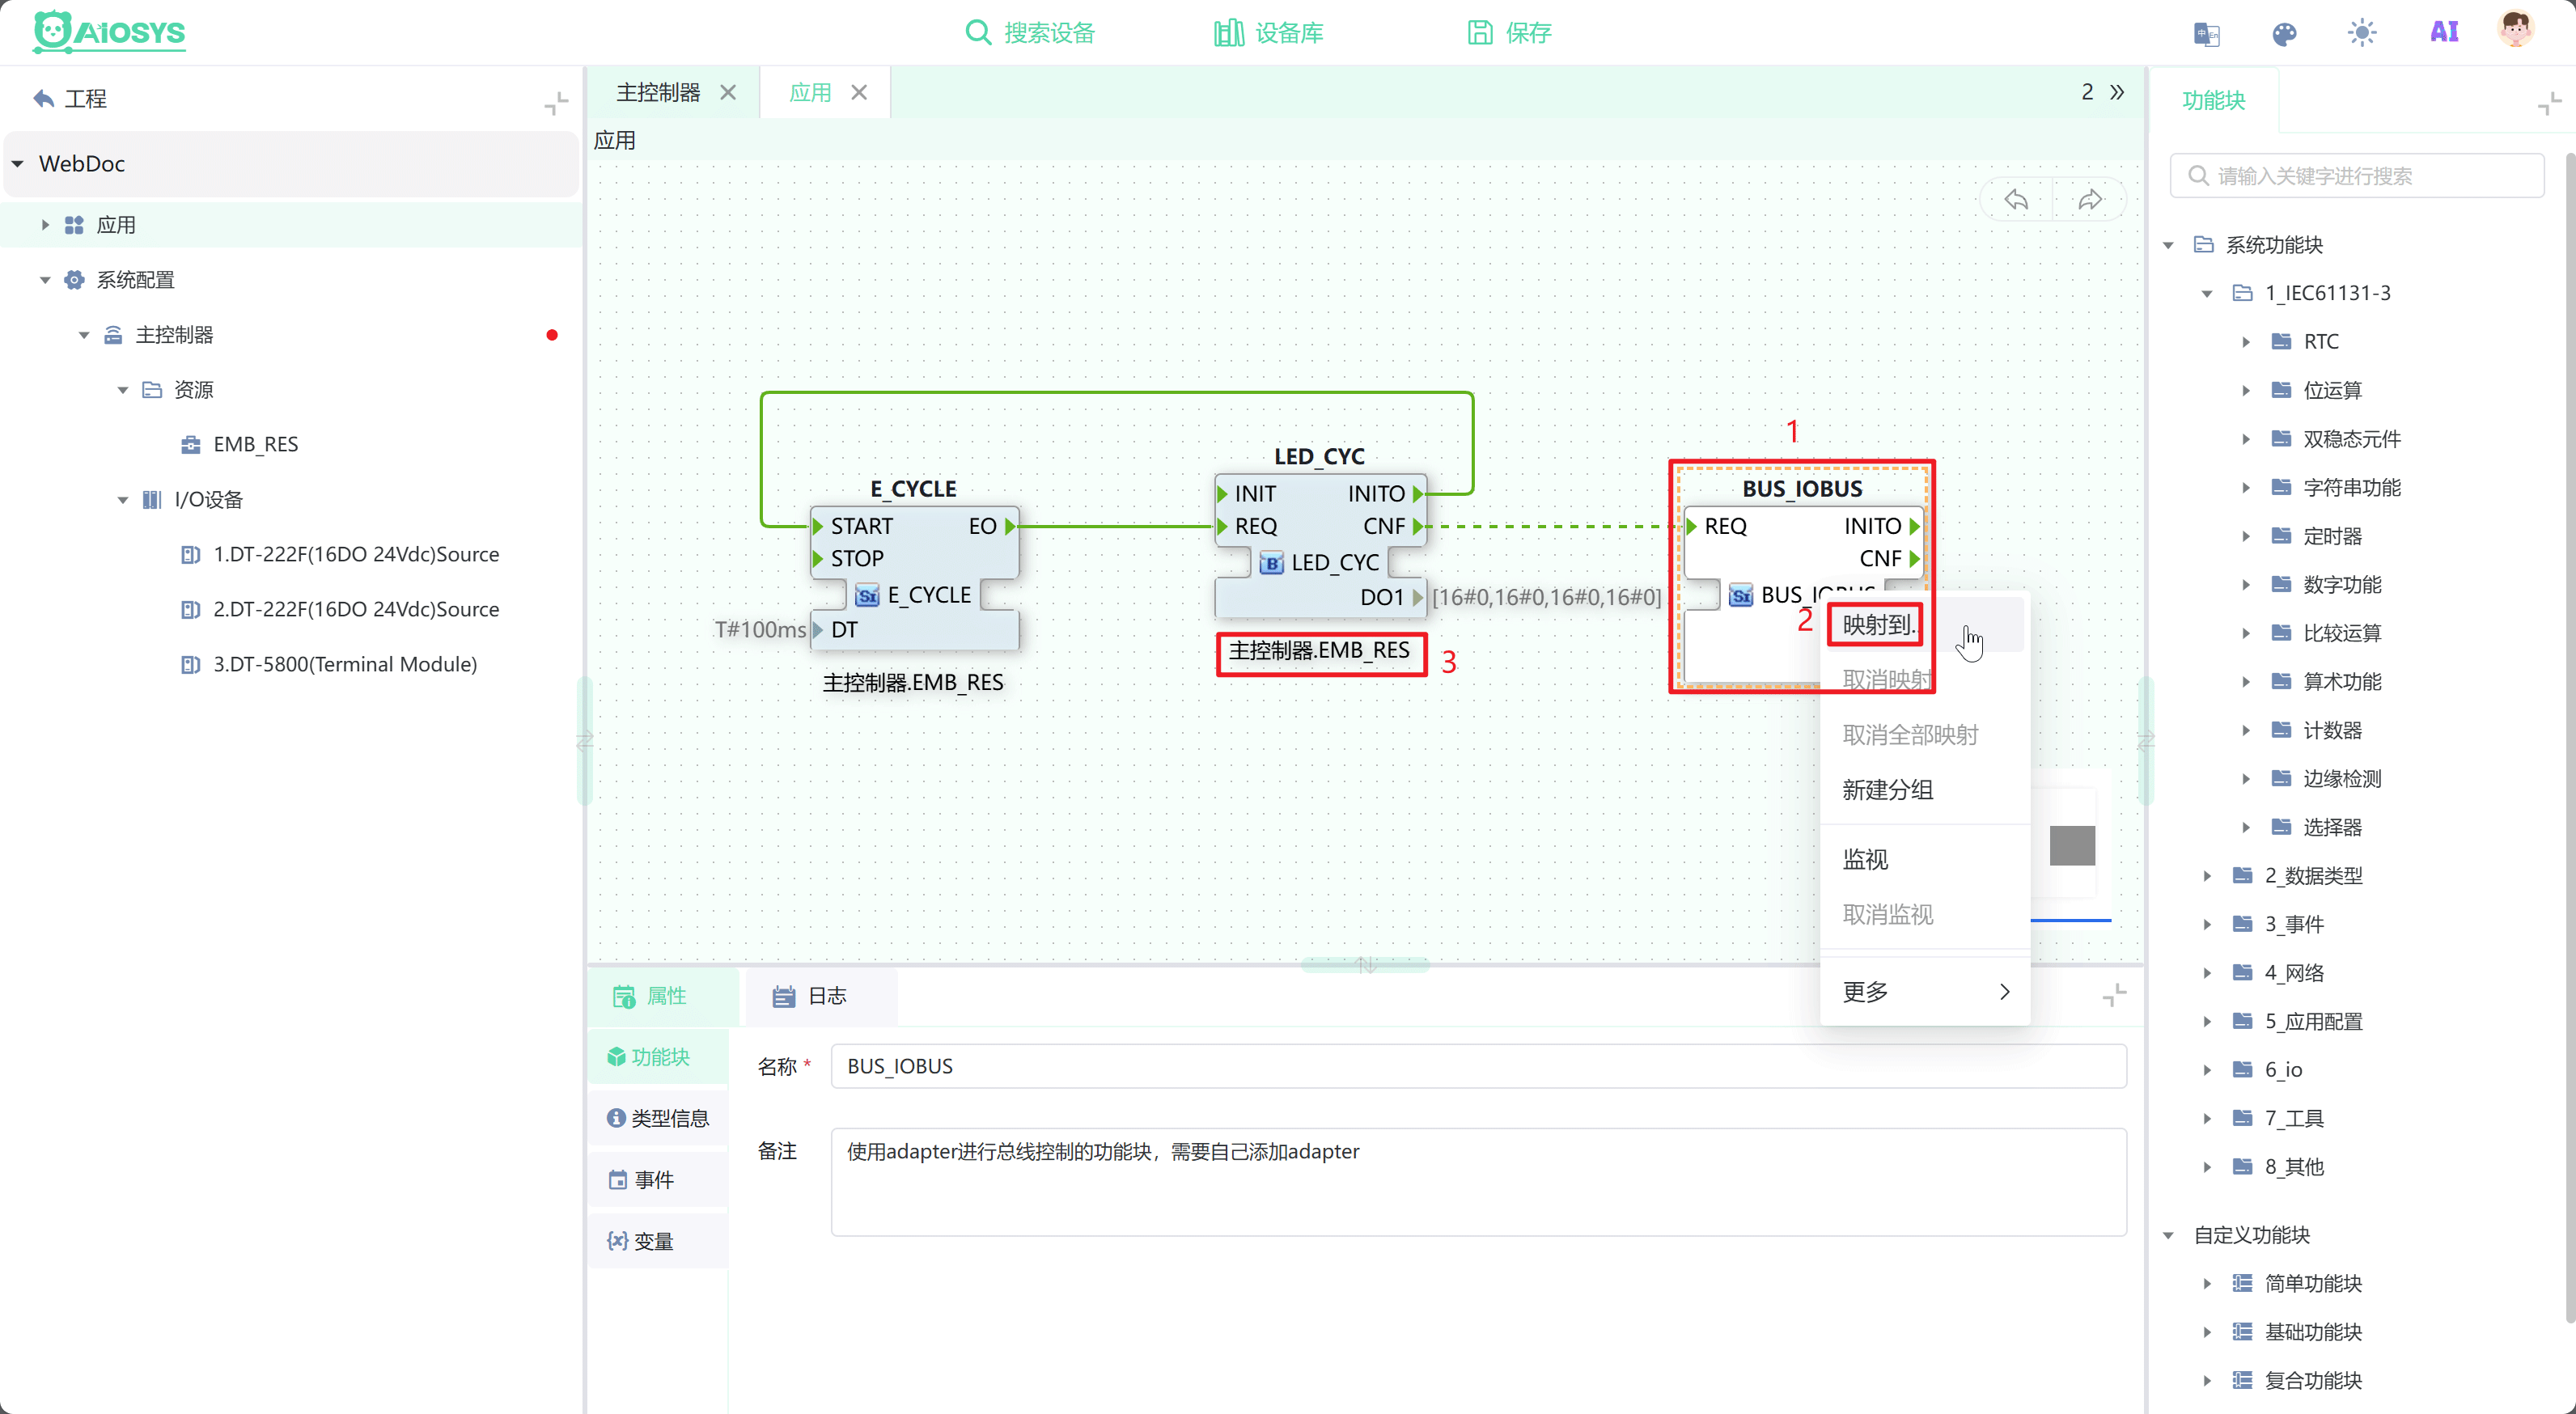Choose 映射到 in context menu
This screenshot has height=1414, width=2576.
[x=1923, y=625]
